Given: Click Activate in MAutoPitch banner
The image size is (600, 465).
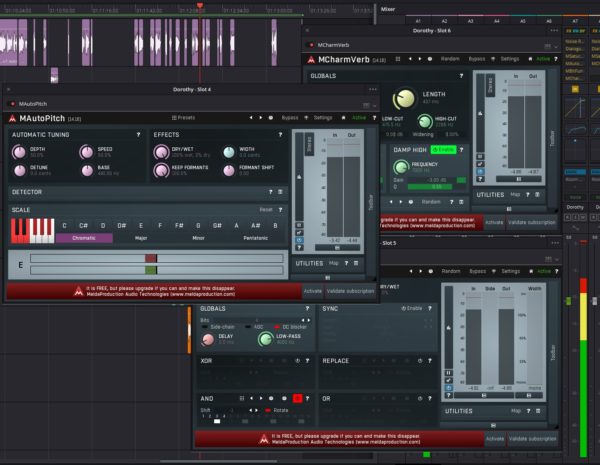Looking at the screenshot, I should pyautogui.click(x=313, y=291).
